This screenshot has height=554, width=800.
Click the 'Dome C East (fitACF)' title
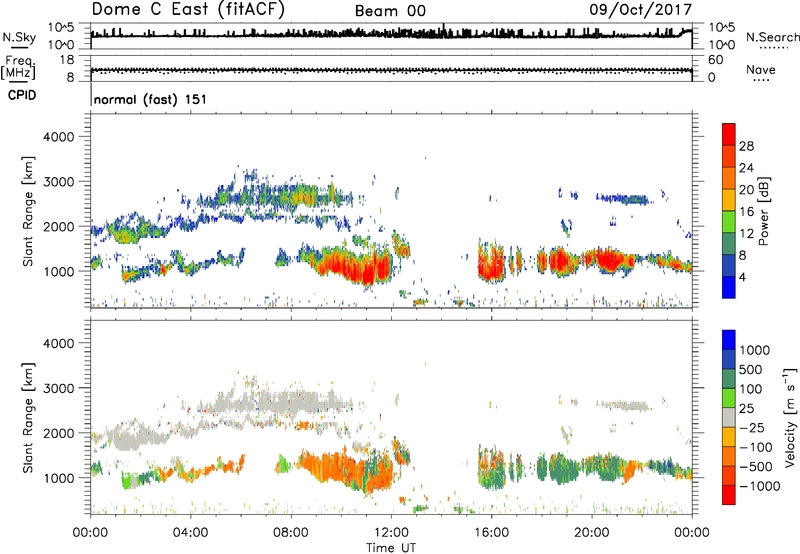tap(188, 10)
